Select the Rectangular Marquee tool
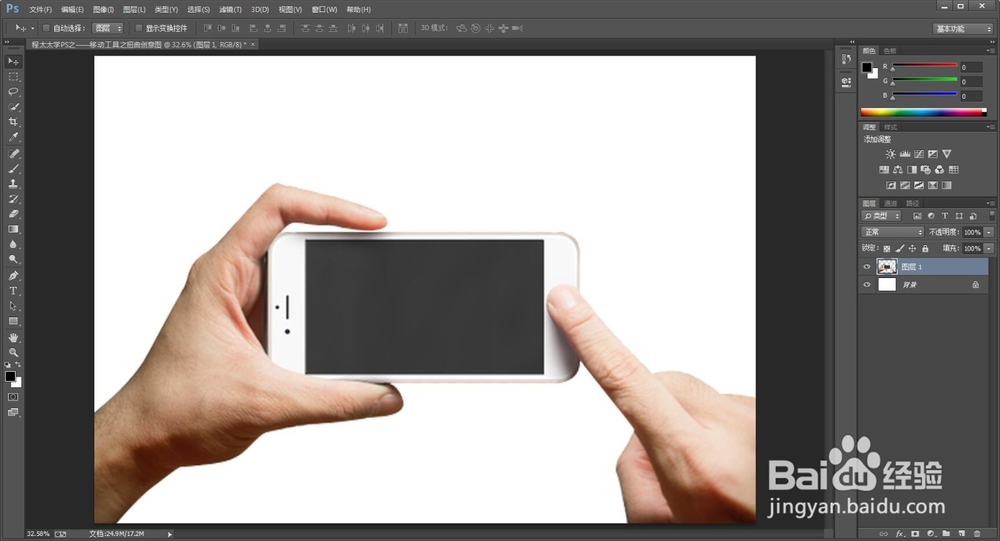1000x541 pixels. [13, 77]
